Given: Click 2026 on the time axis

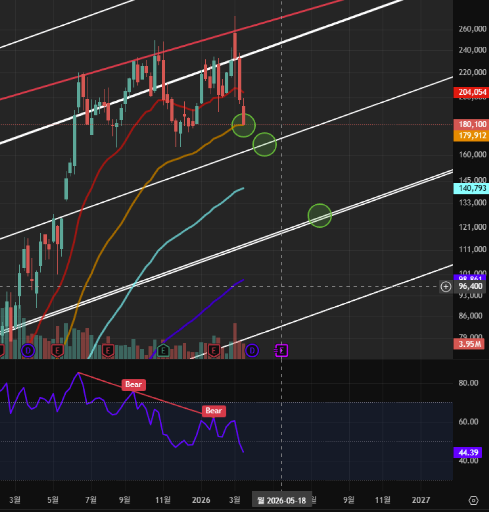Looking at the screenshot, I should (201, 500).
